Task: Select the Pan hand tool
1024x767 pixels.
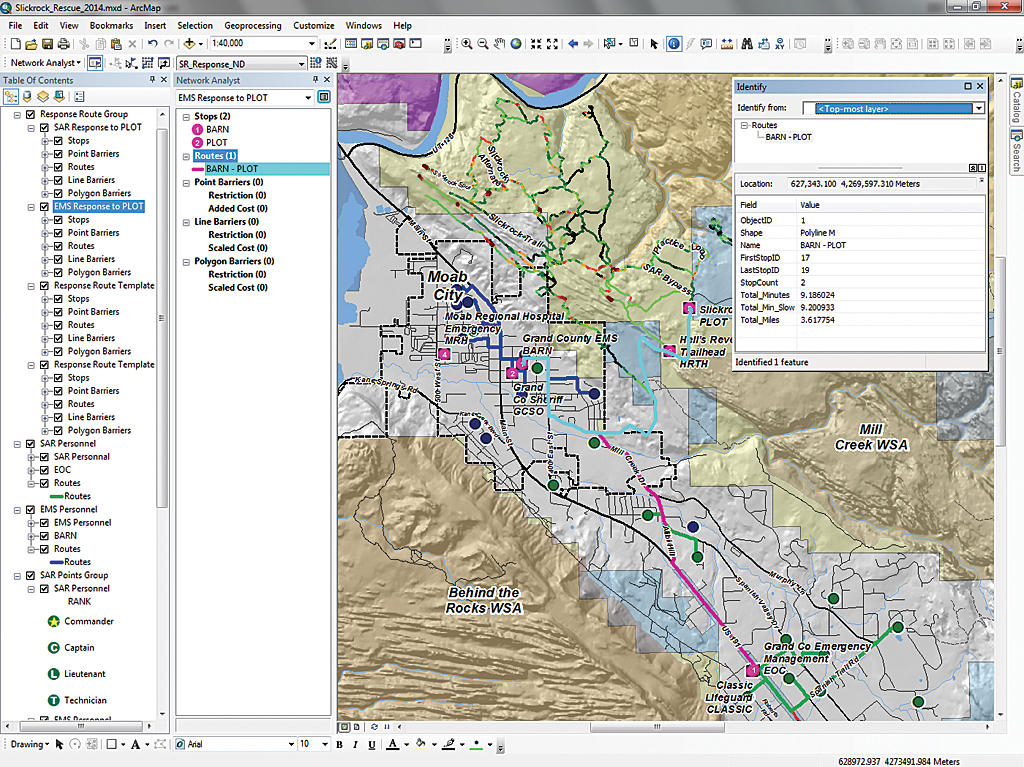Action: click(500, 44)
